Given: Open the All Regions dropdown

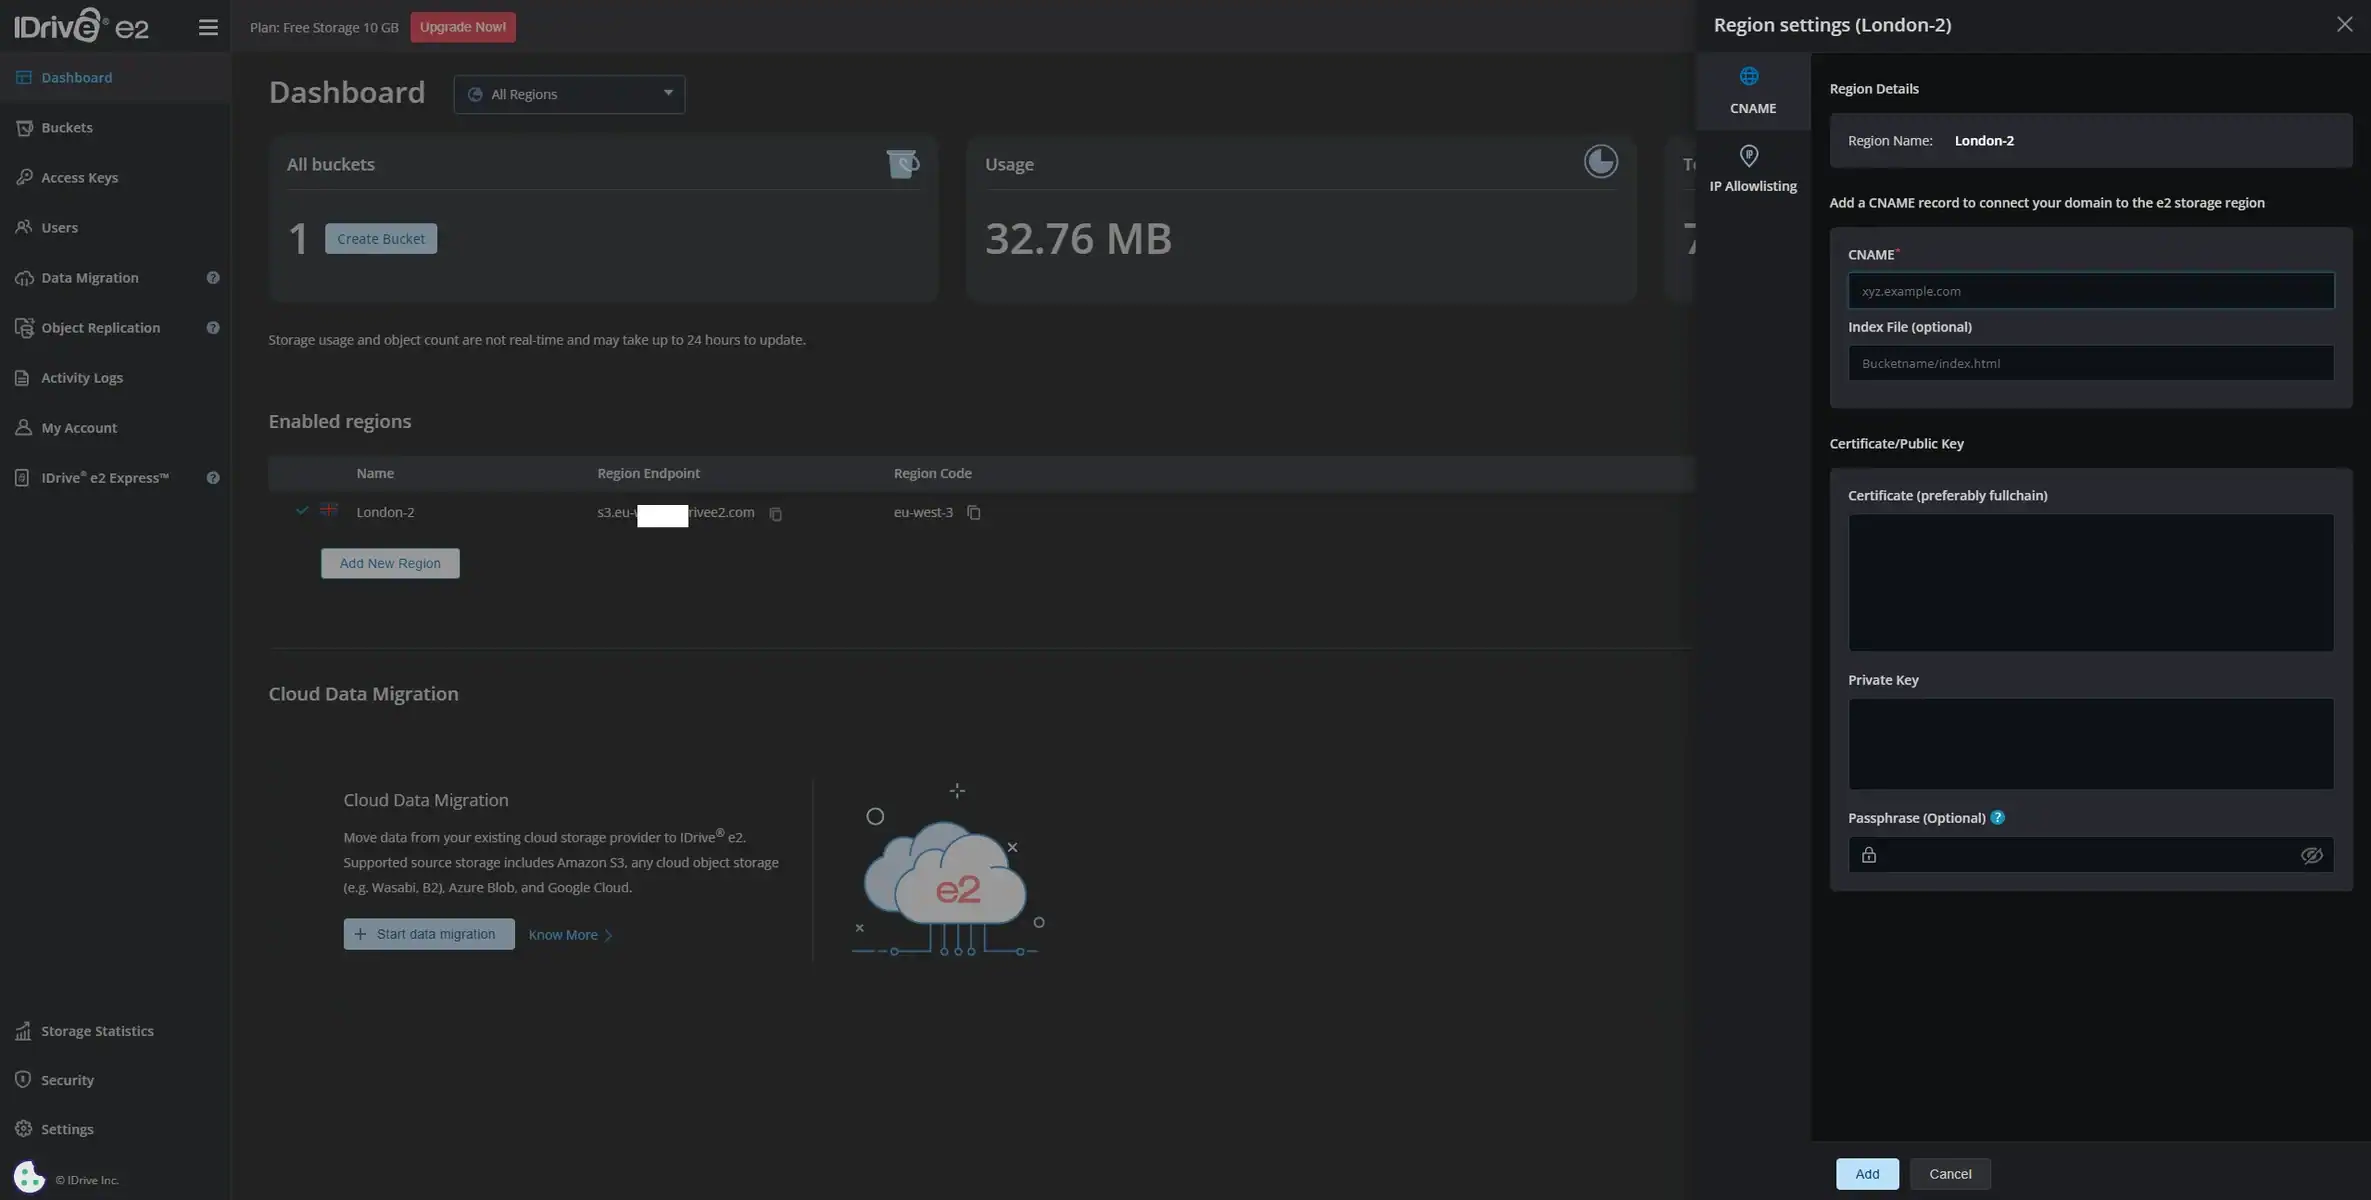Looking at the screenshot, I should (569, 94).
